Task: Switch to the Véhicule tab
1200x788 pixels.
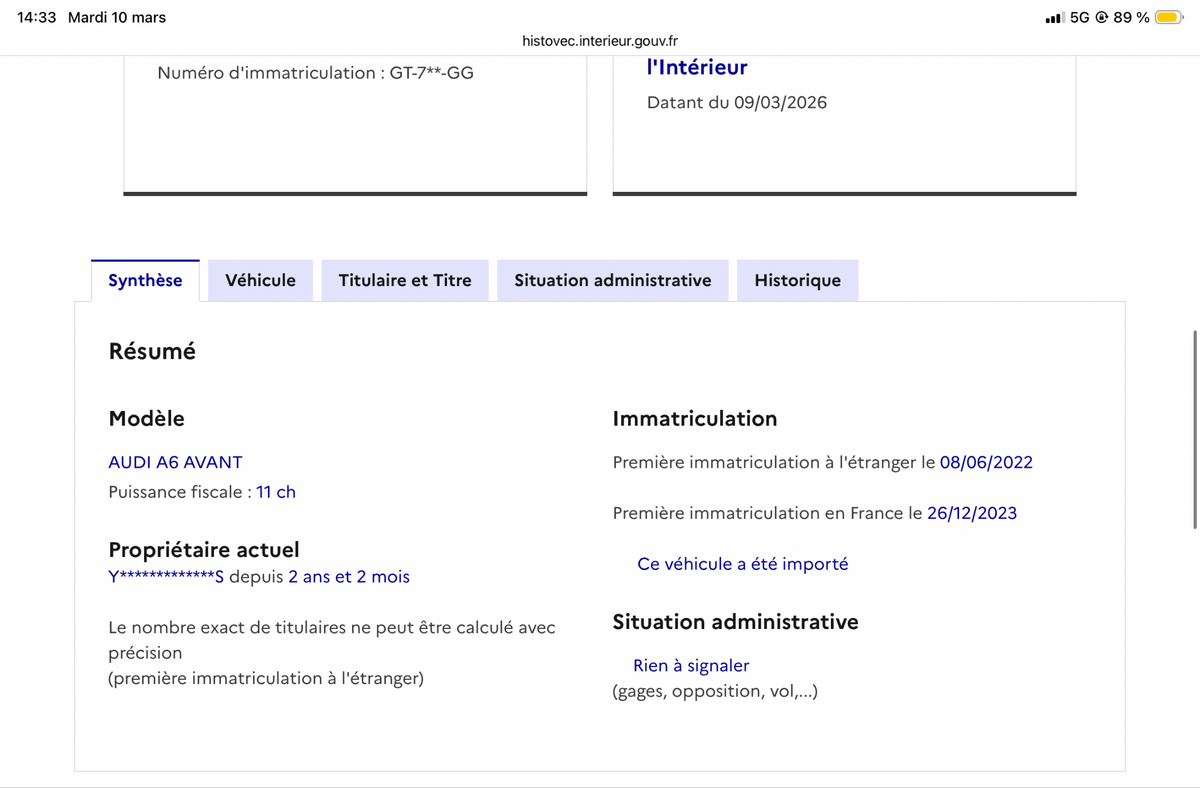Action: (260, 280)
